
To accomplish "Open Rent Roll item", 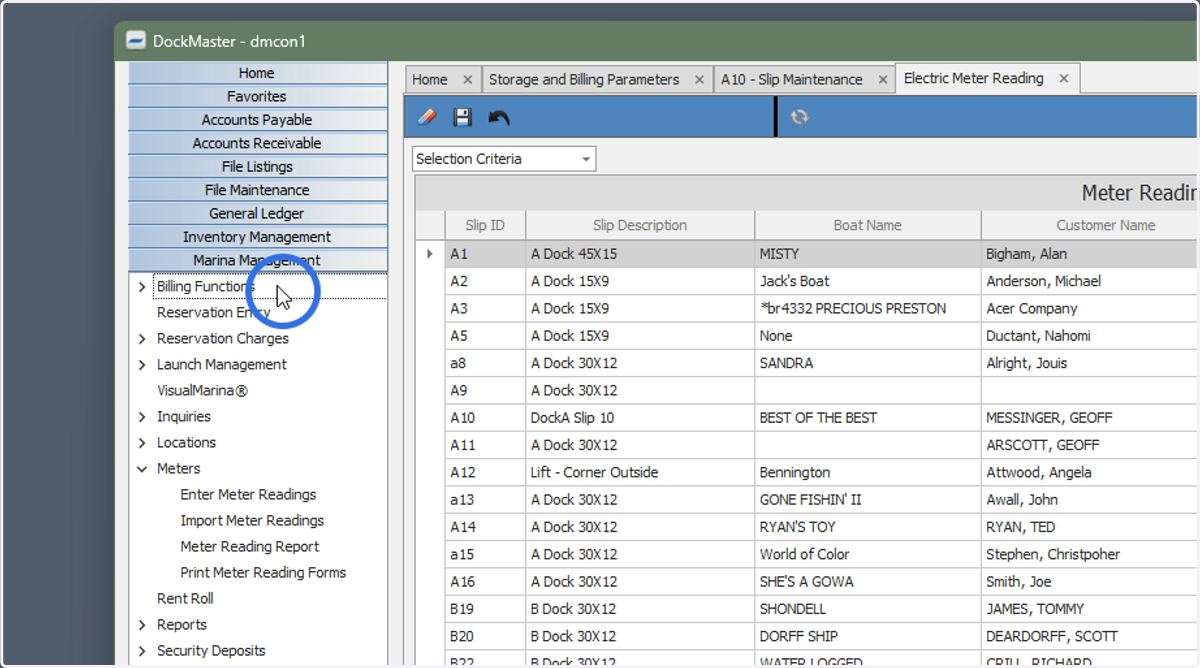I will 185,599.
